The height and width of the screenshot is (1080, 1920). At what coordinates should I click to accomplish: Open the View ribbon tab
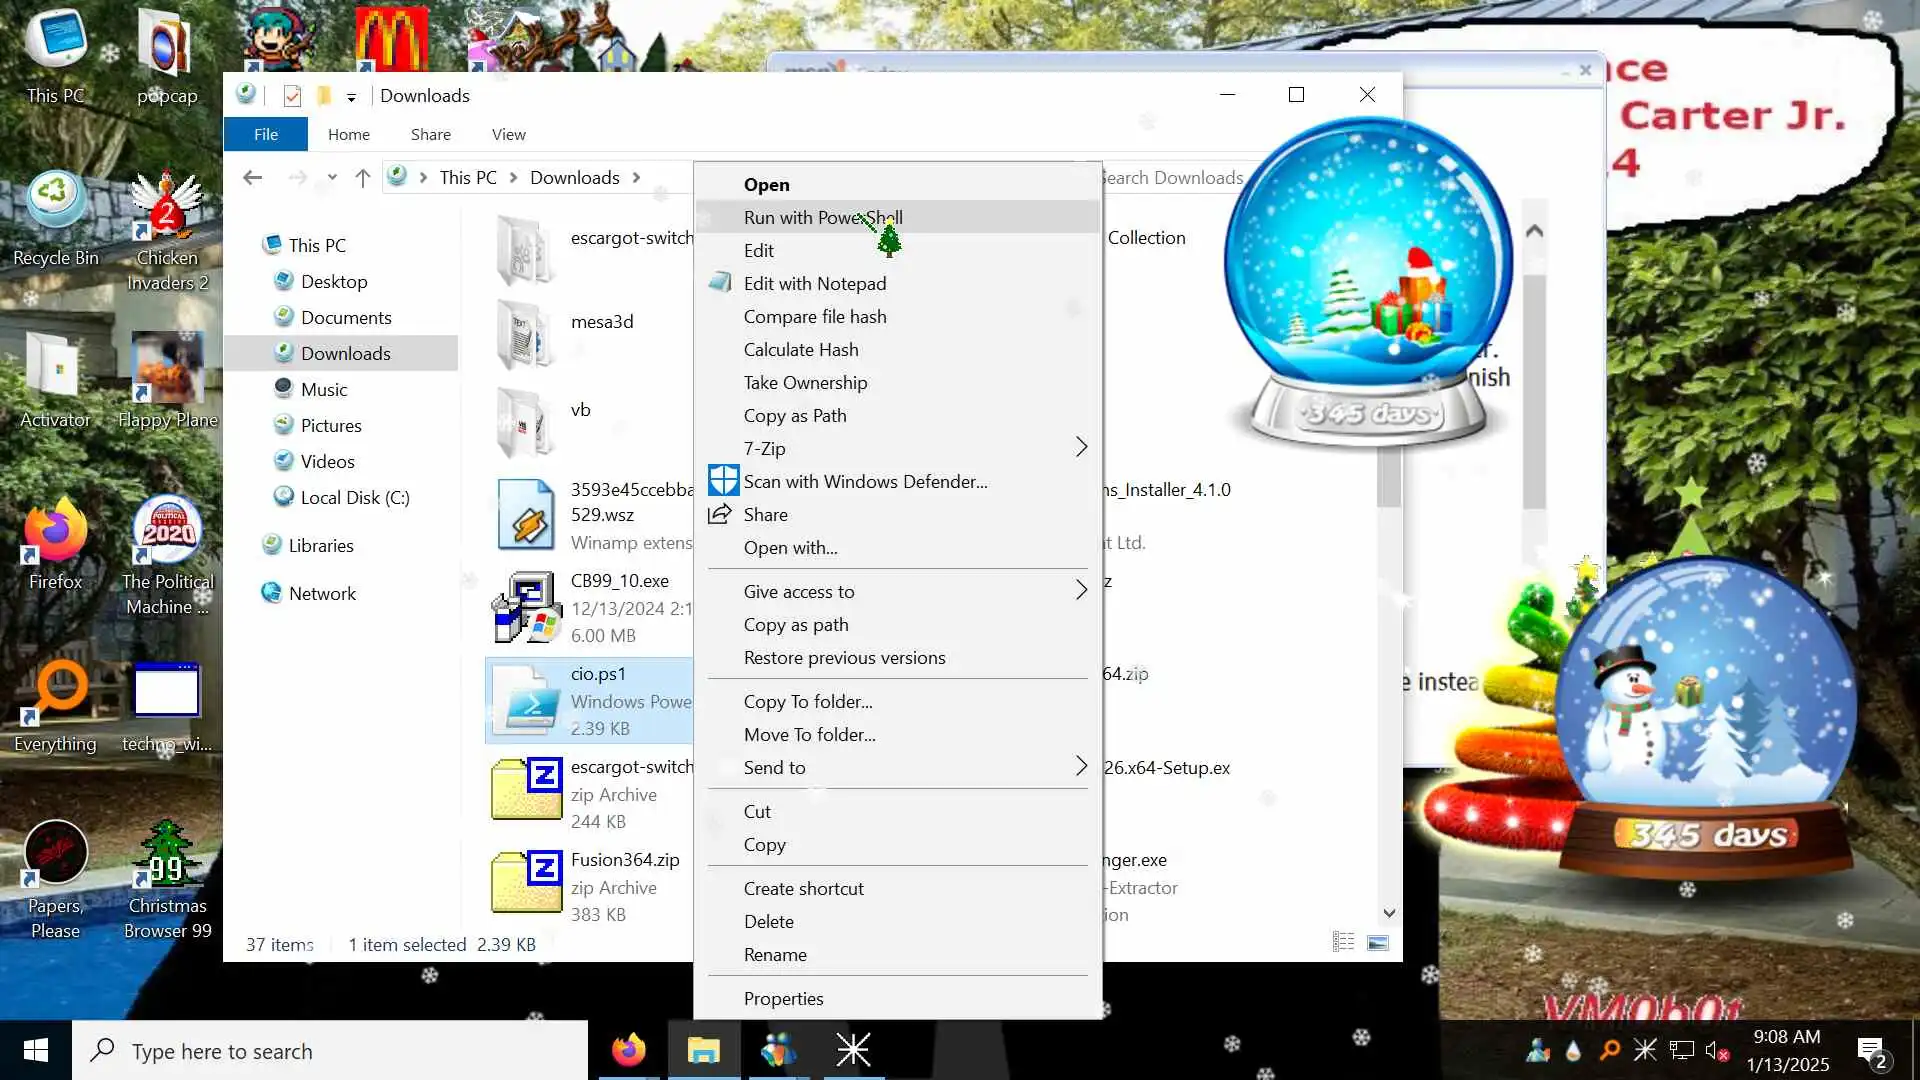[x=508, y=134]
